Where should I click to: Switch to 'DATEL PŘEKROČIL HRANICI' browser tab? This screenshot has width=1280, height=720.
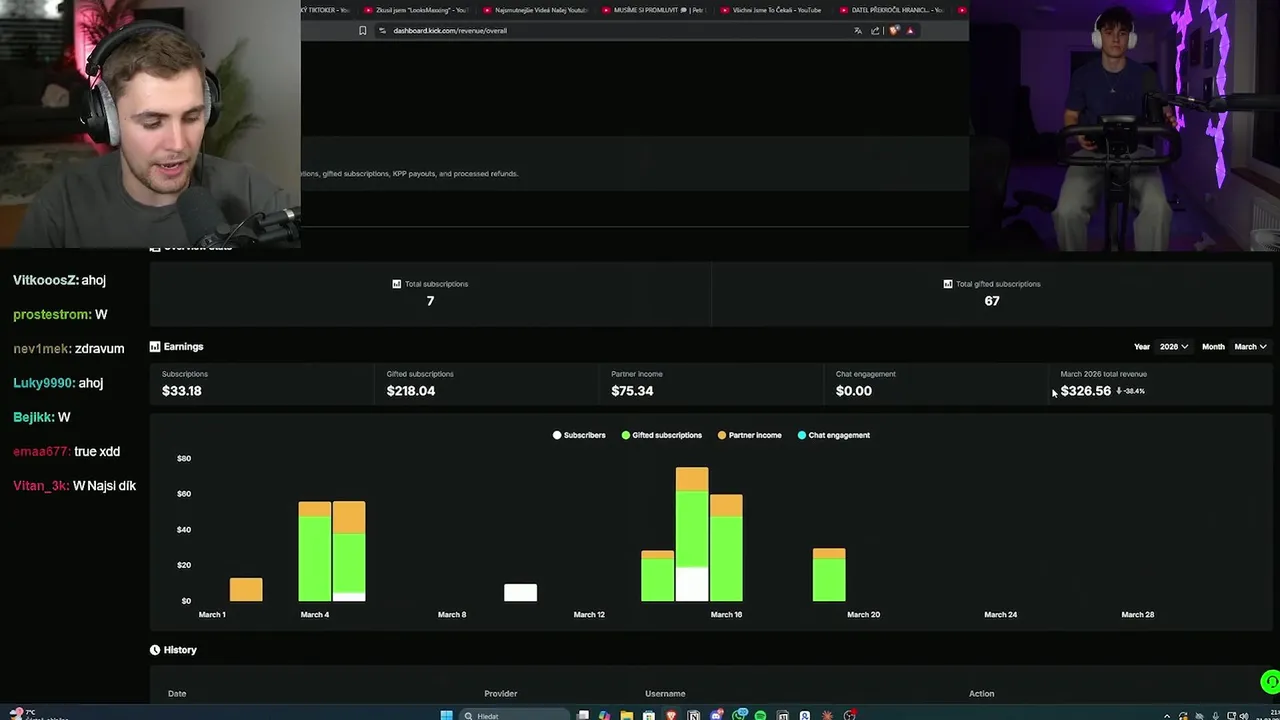(x=890, y=10)
